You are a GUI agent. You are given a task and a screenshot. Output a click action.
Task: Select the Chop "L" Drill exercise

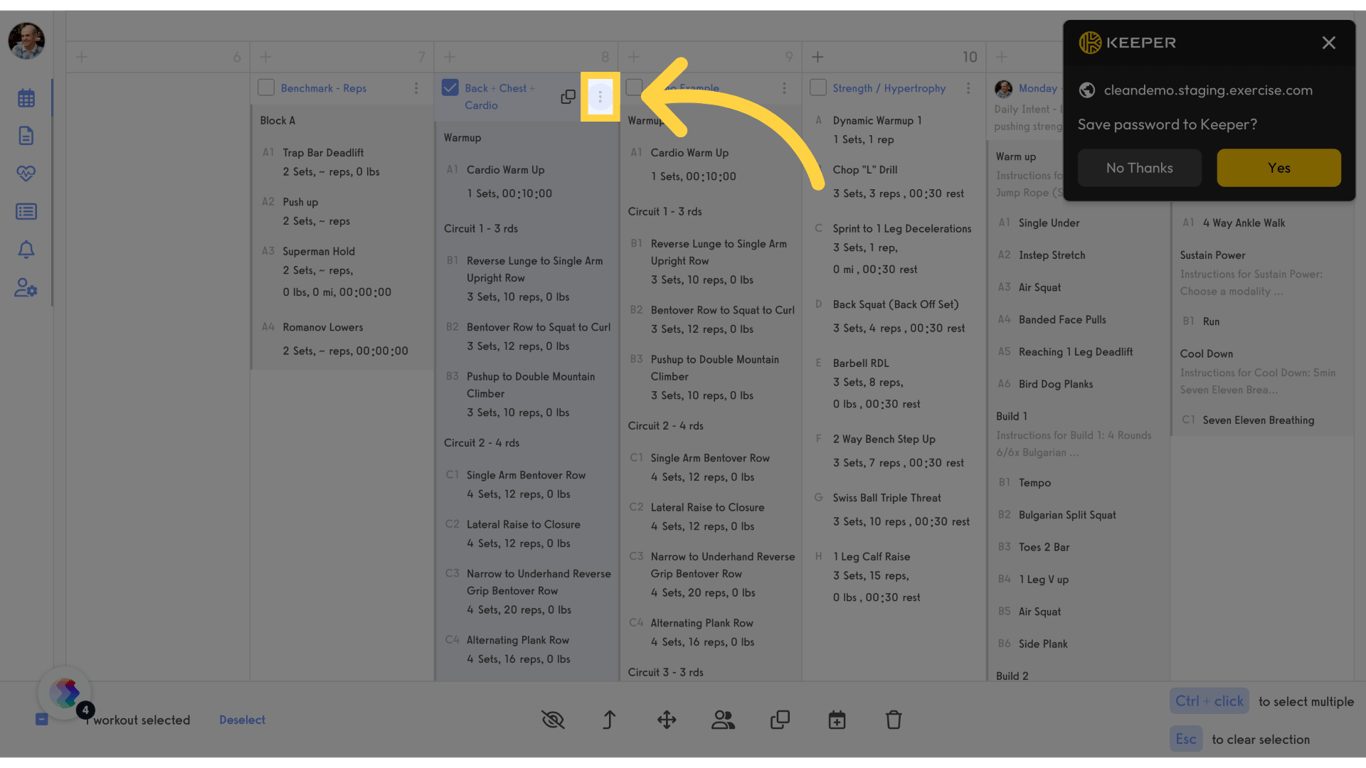tap(865, 170)
